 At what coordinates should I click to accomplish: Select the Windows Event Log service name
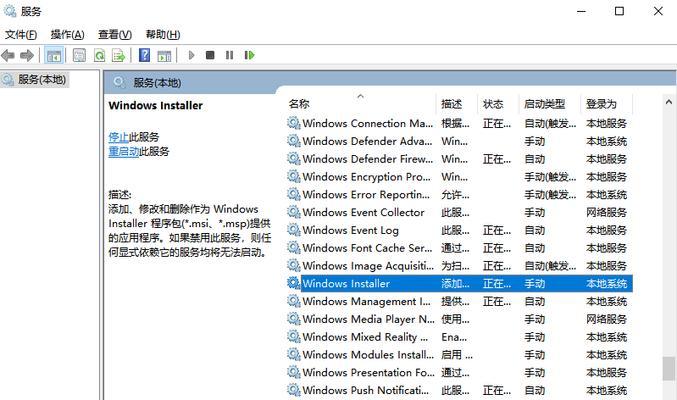351,230
